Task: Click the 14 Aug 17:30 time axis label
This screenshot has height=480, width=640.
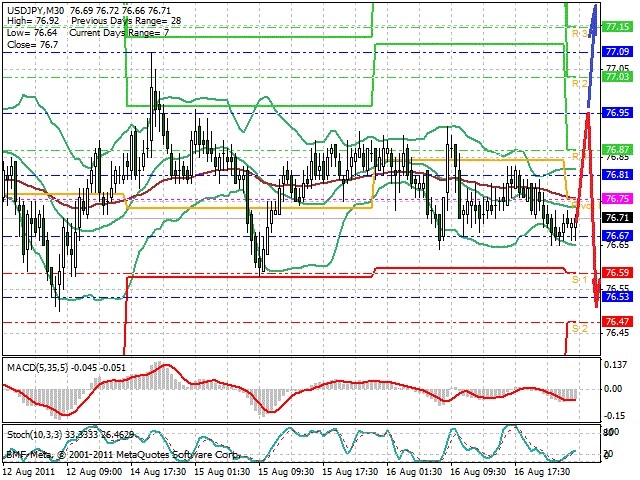Action: pyautogui.click(x=156, y=471)
